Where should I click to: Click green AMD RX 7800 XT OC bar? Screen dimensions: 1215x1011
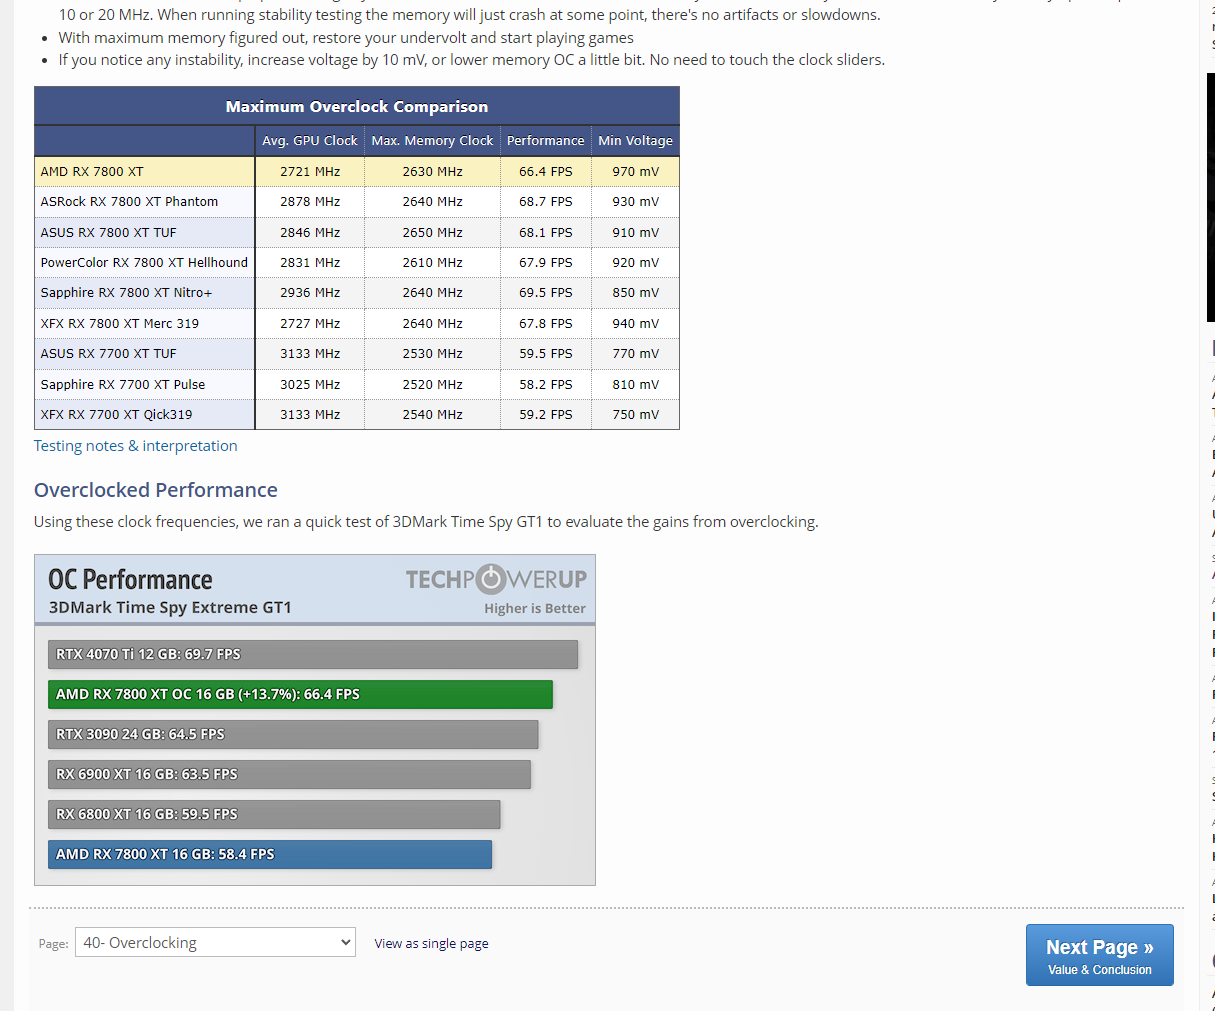point(300,694)
